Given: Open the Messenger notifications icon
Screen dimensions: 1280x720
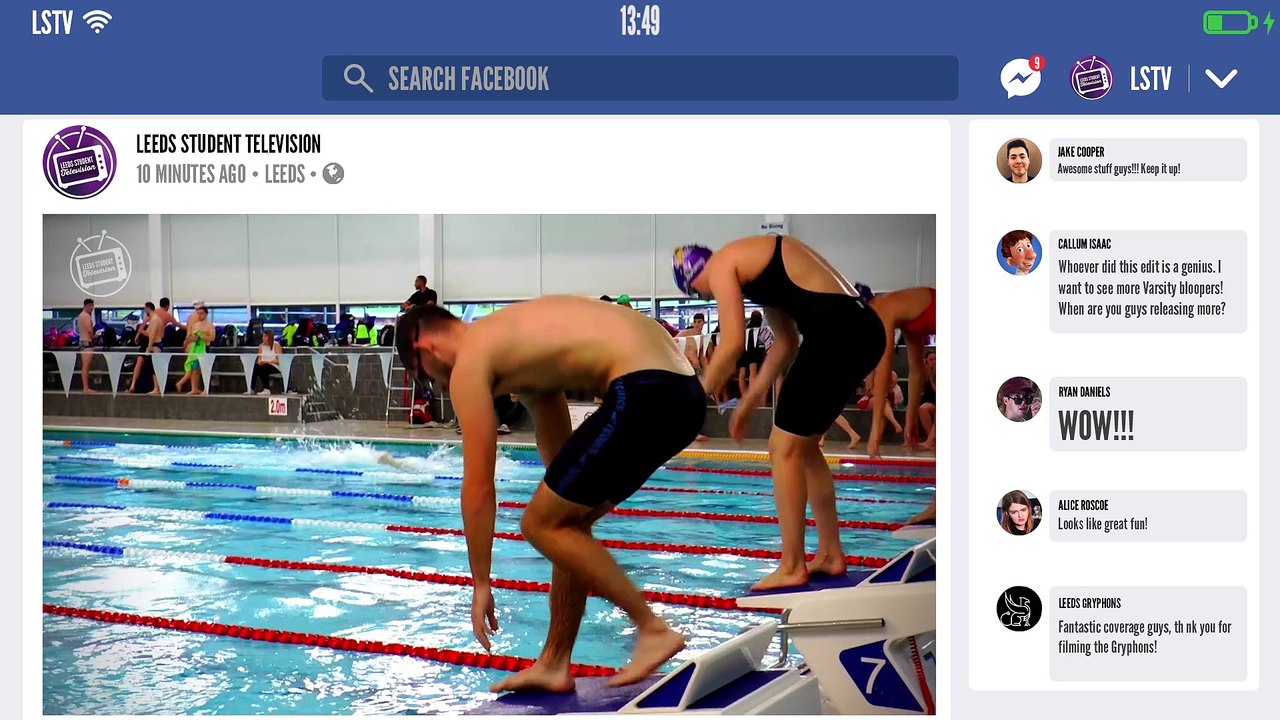Looking at the screenshot, I should point(1021,77).
